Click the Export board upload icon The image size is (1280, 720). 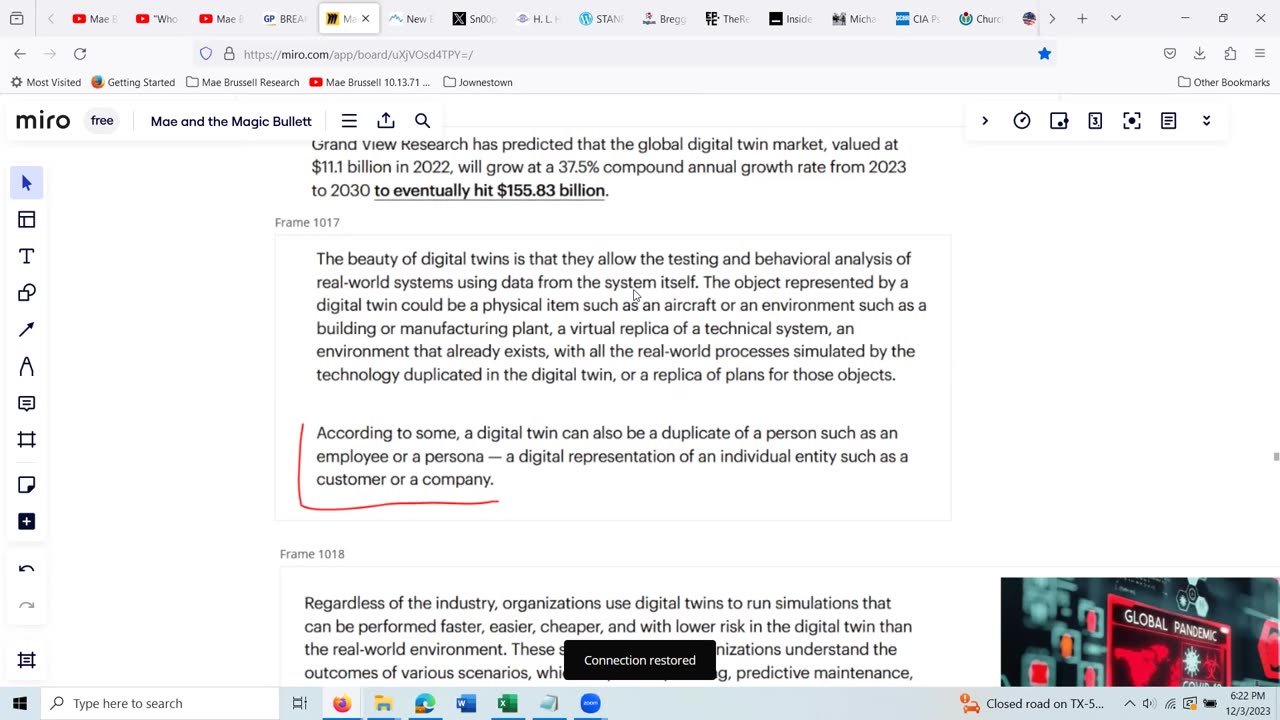pos(386,121)
